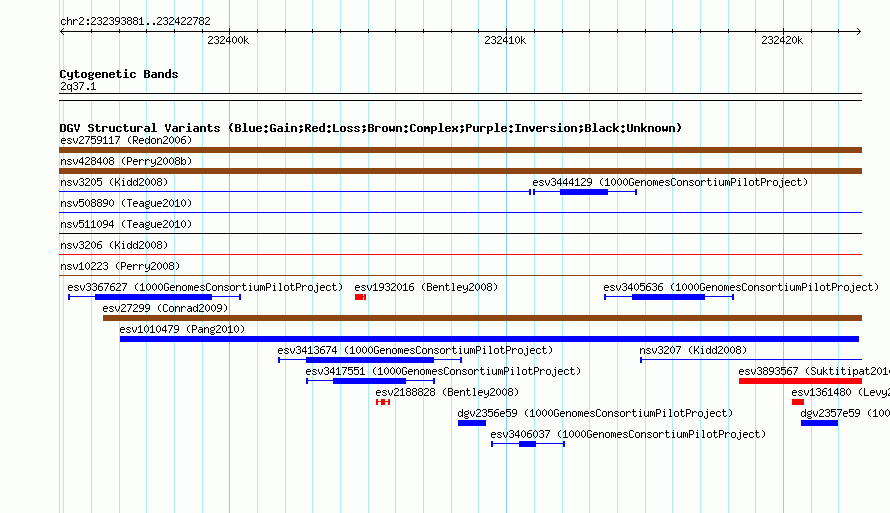890x513 pixels.
Task: Click the chr2:232393881..232422782 region label
Action: 135,21
